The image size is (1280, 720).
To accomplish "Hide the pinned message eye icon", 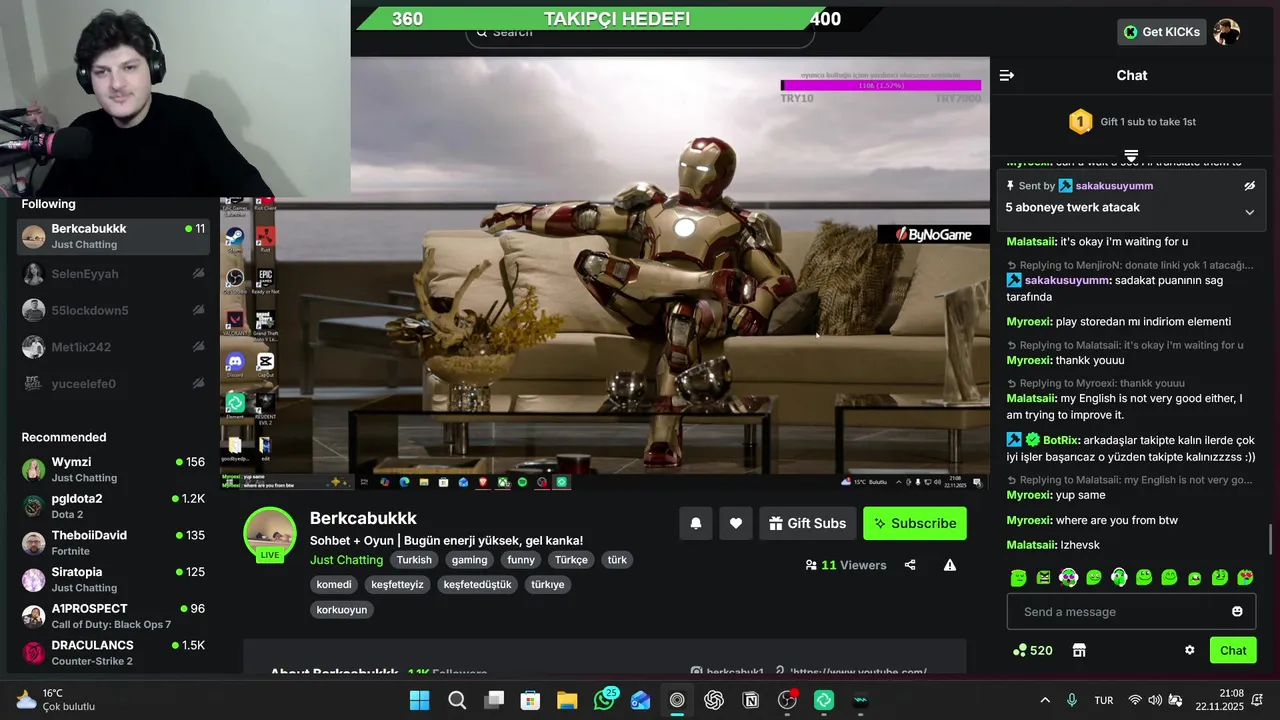I will 1249,186.
